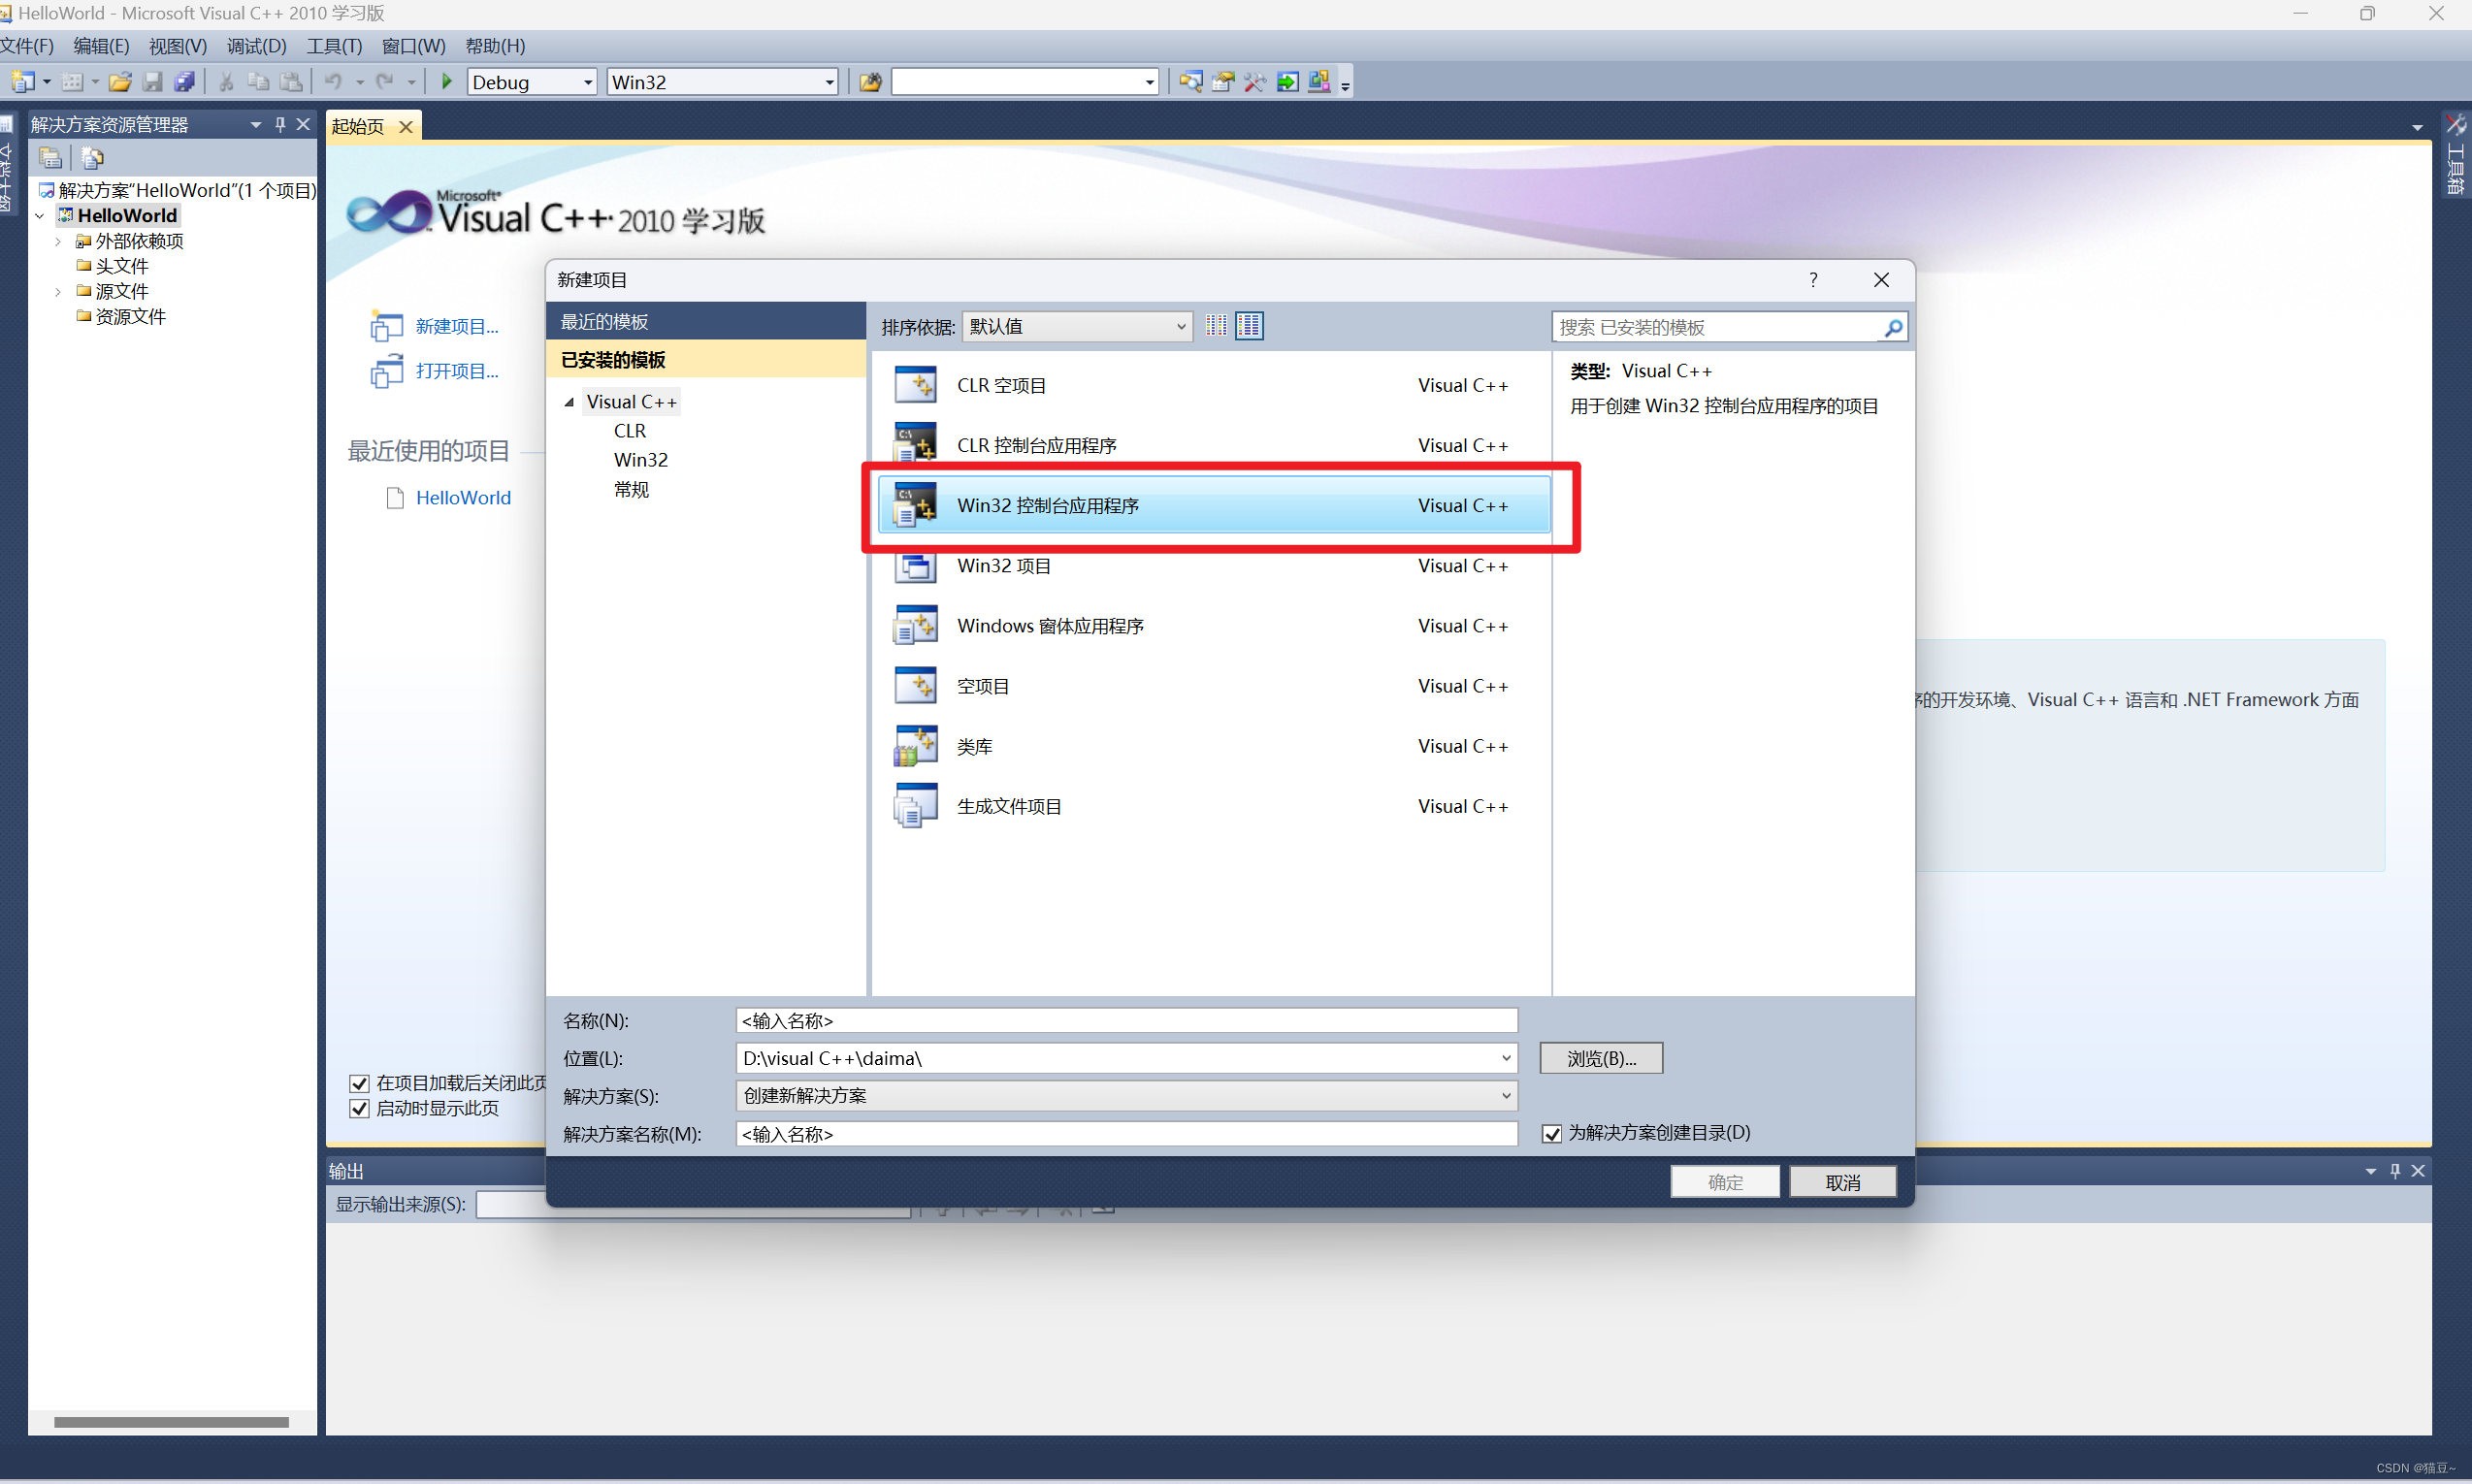Open the 调试 menu
This screenshot has height=1484, width=2472.
coord(256,46)
